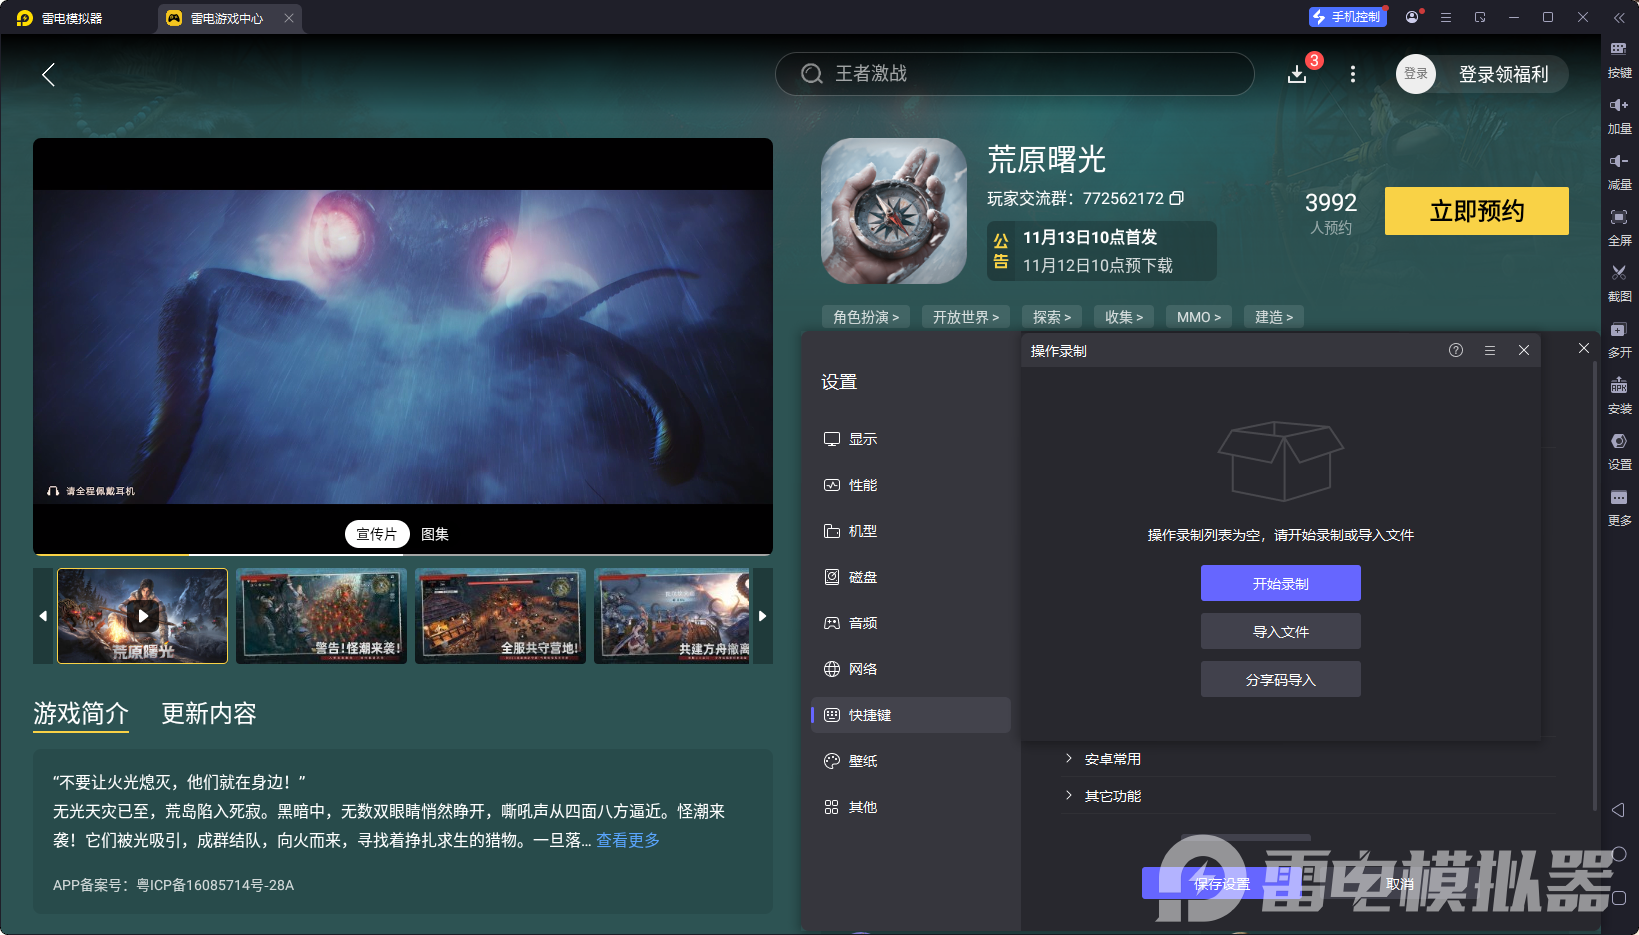Image resolution: width=1639 pixels, height=935 pixels.
Task: Click the APK 安装 install icon
Action: pyautogui.click(x=1620, y=395)
